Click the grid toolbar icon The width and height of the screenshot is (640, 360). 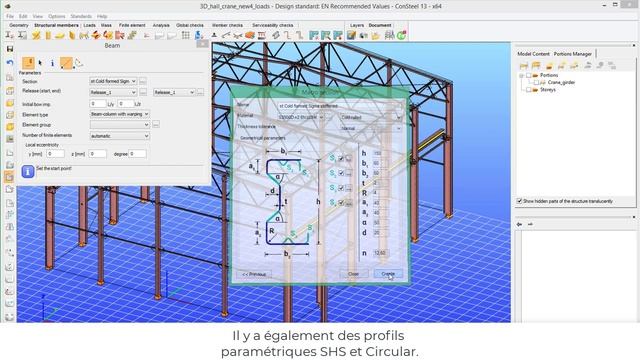tap(186, 36)
